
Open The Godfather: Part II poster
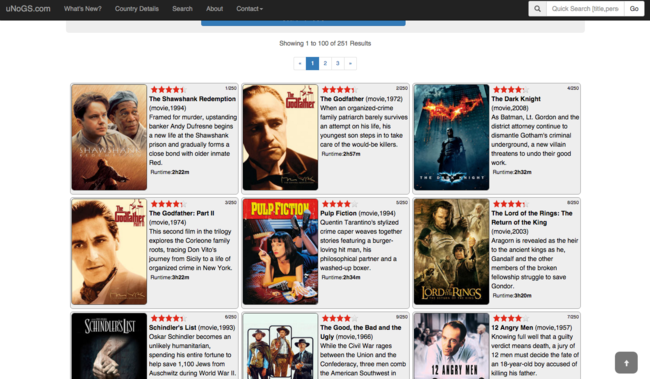[109, 252]
